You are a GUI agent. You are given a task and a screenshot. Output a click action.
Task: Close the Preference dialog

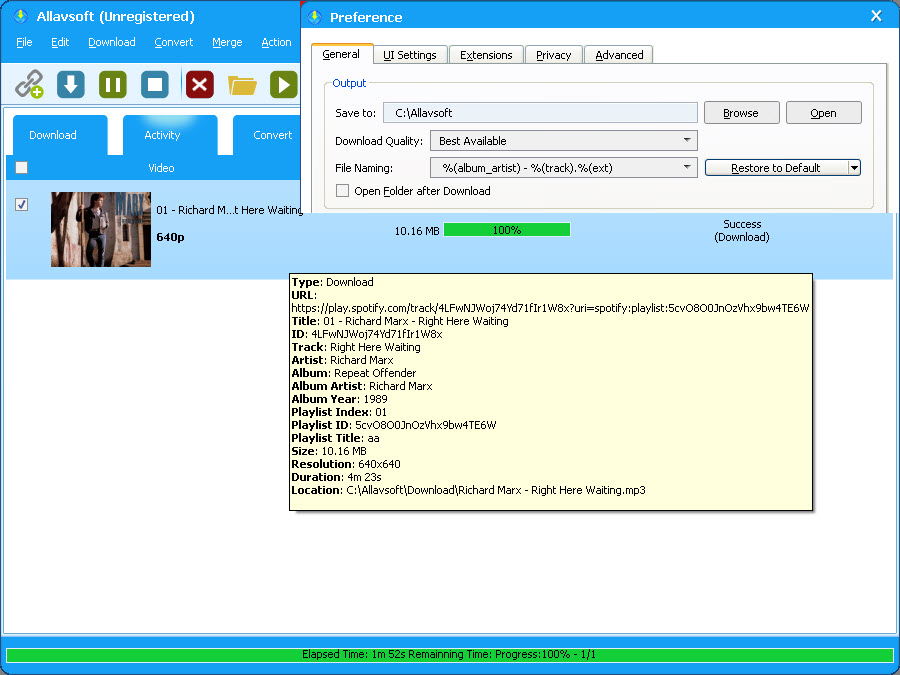[876, 16]
